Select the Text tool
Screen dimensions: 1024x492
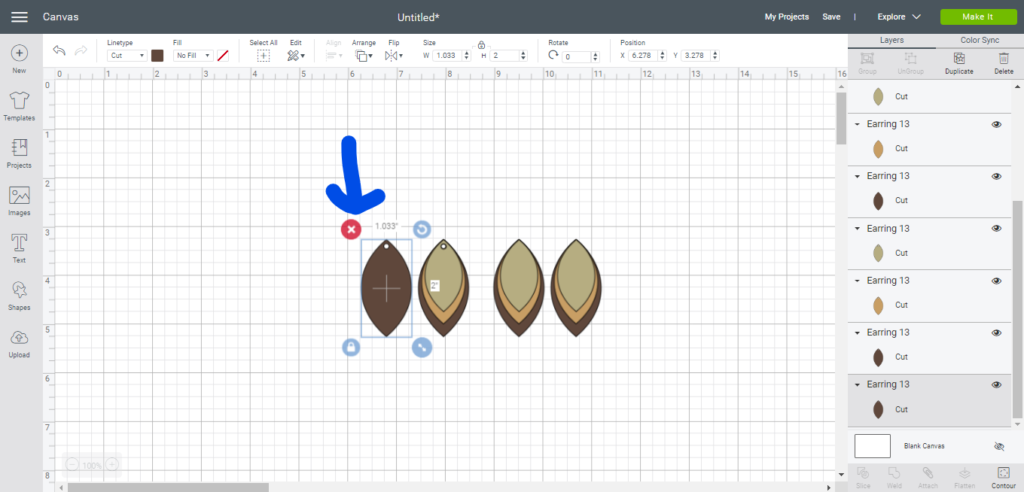click(x=19, y=249)
